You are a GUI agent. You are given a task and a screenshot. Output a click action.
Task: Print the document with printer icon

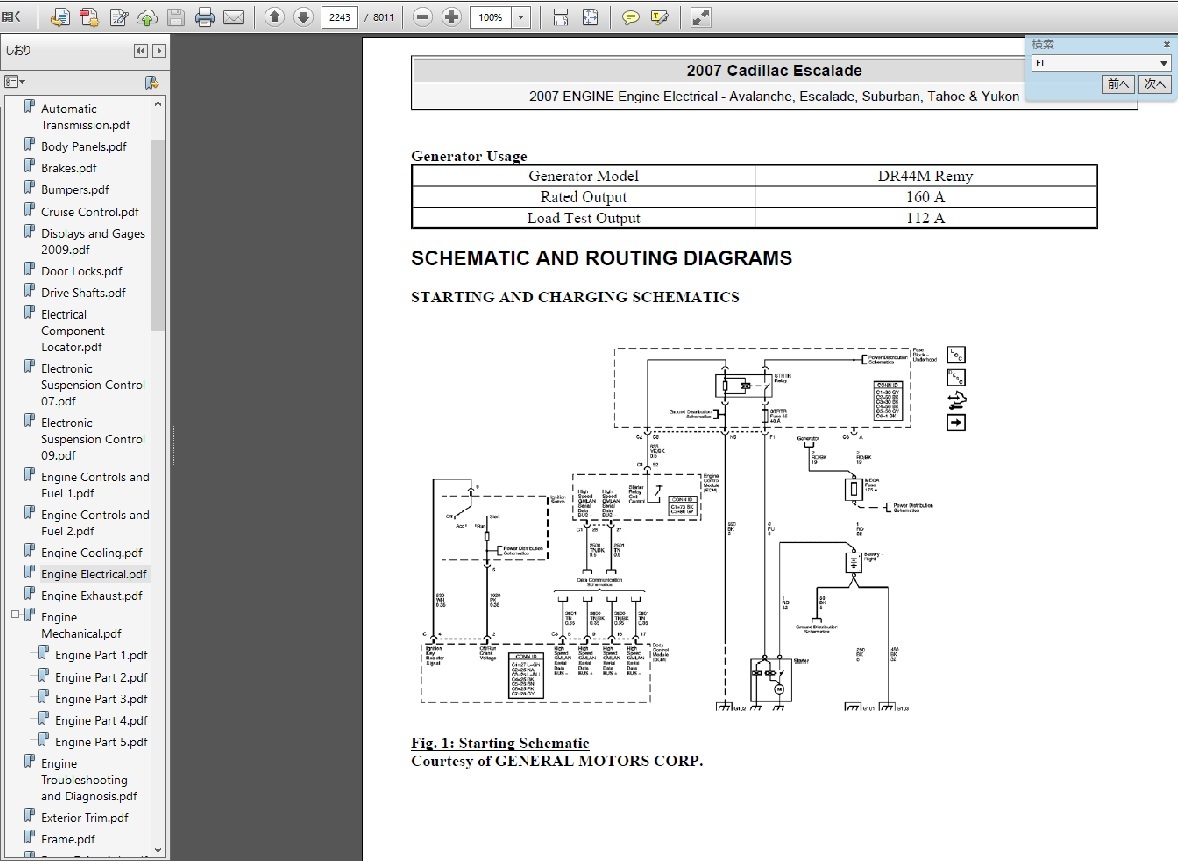[204, 17]
